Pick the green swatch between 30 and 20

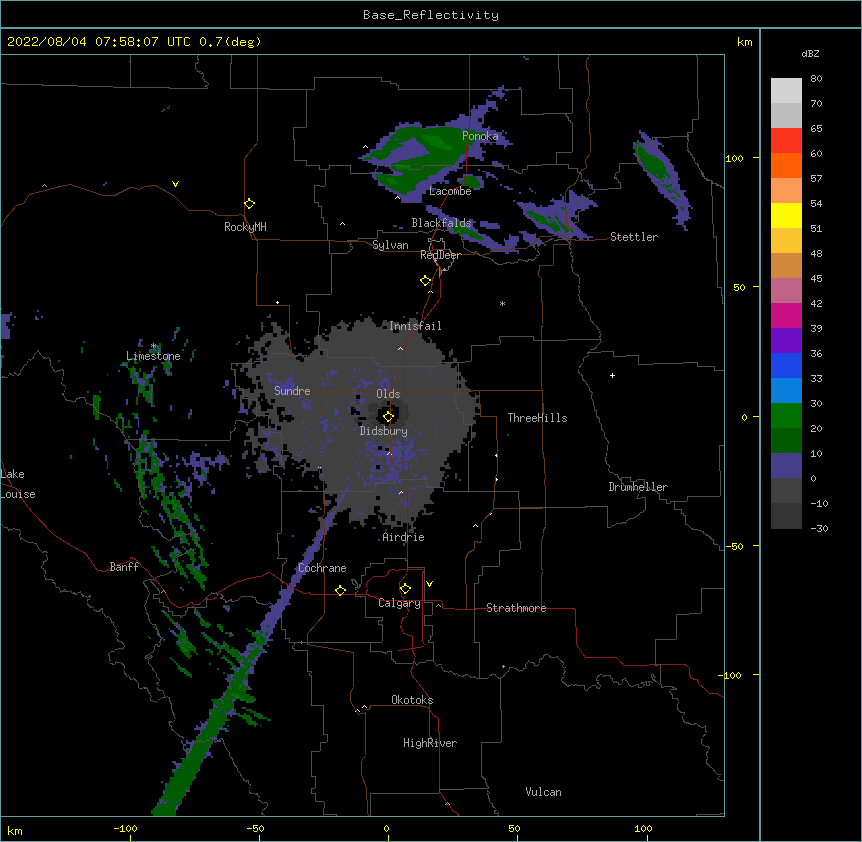pyautogui.click(x=786, y=416)
